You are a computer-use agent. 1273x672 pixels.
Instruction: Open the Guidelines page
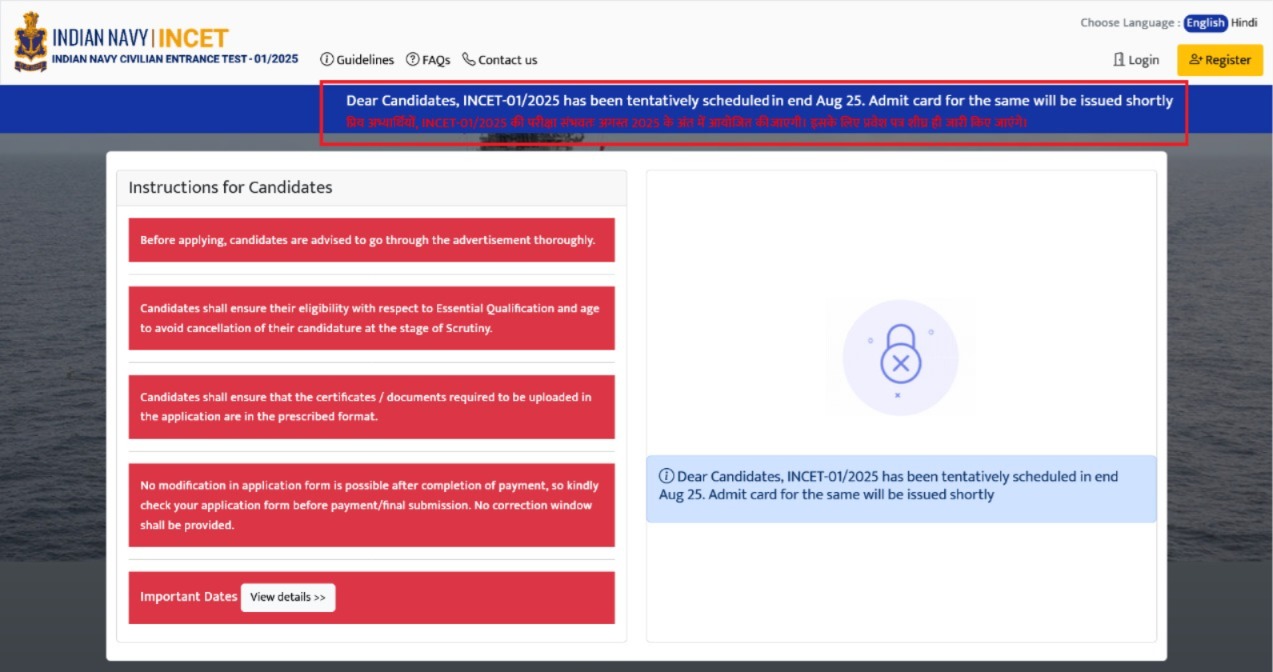[357, 60]
